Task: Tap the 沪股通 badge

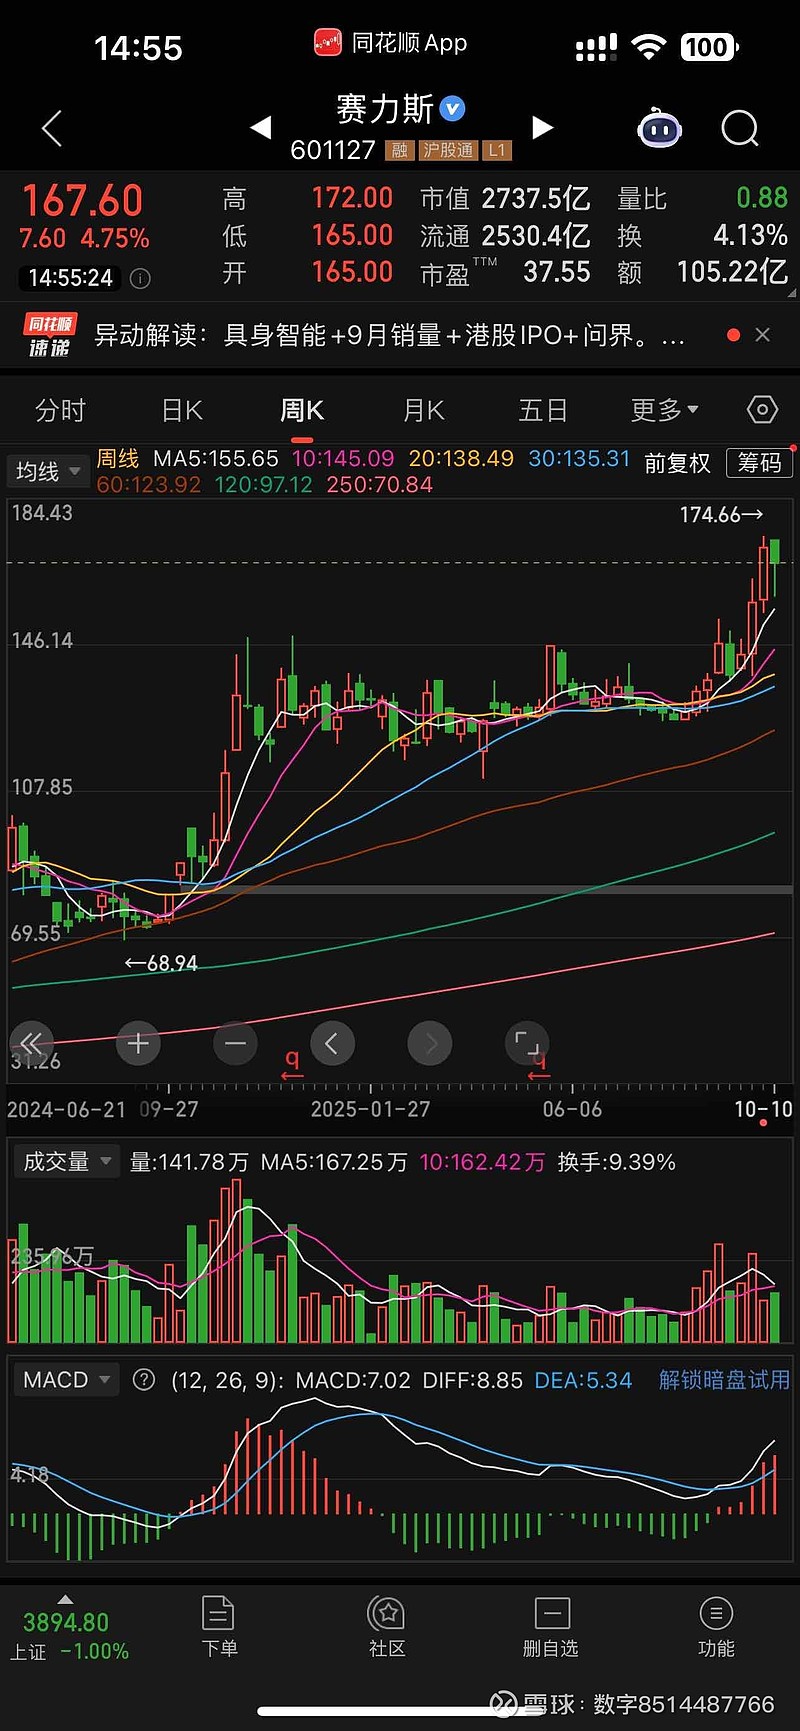Action: click(x=447, y=150)
